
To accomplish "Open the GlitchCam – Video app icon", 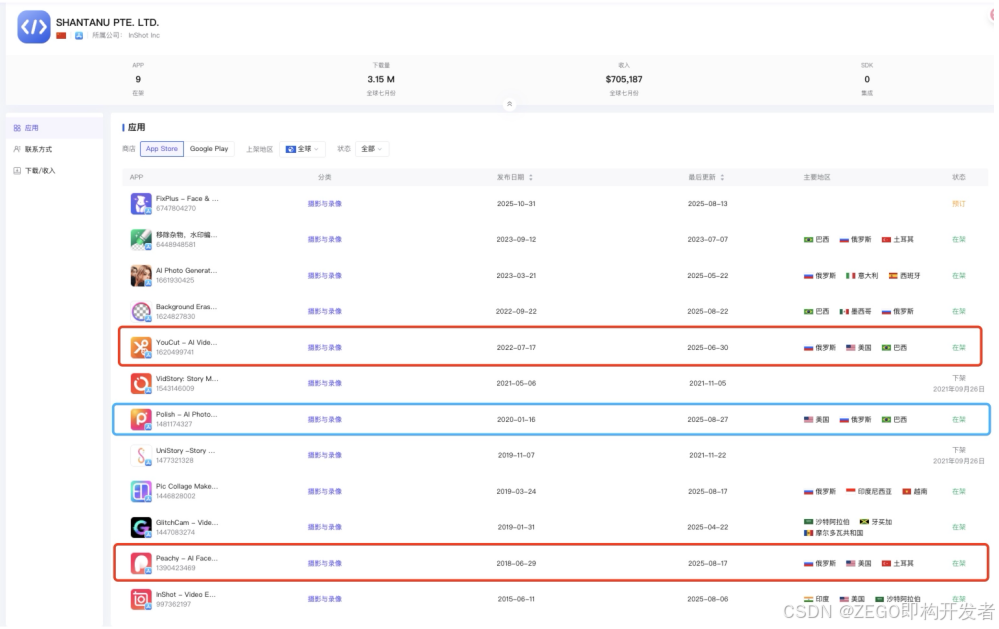I will click(141, 527).
